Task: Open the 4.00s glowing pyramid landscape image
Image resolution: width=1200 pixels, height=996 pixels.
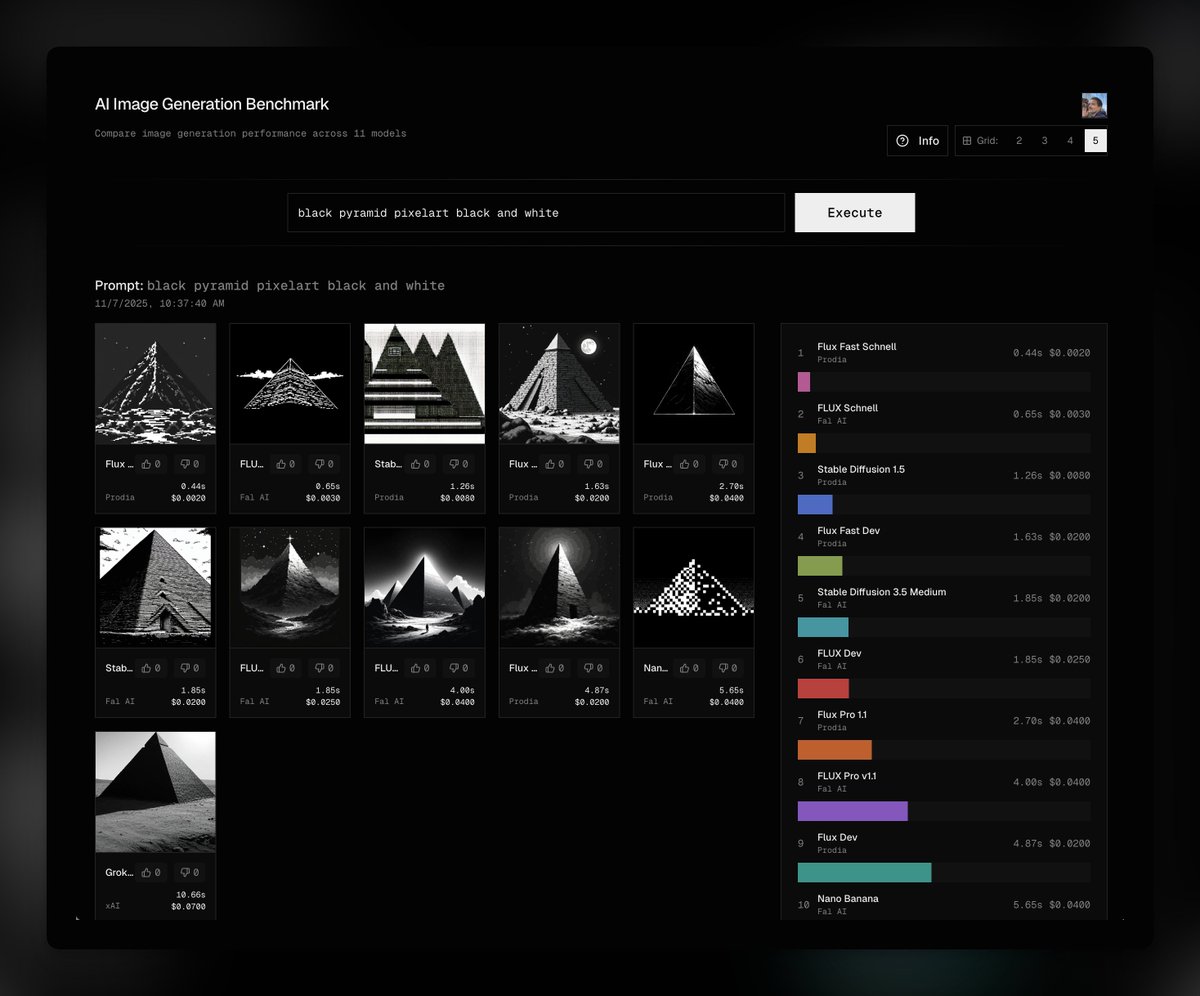Action: [x=424, y=587]
